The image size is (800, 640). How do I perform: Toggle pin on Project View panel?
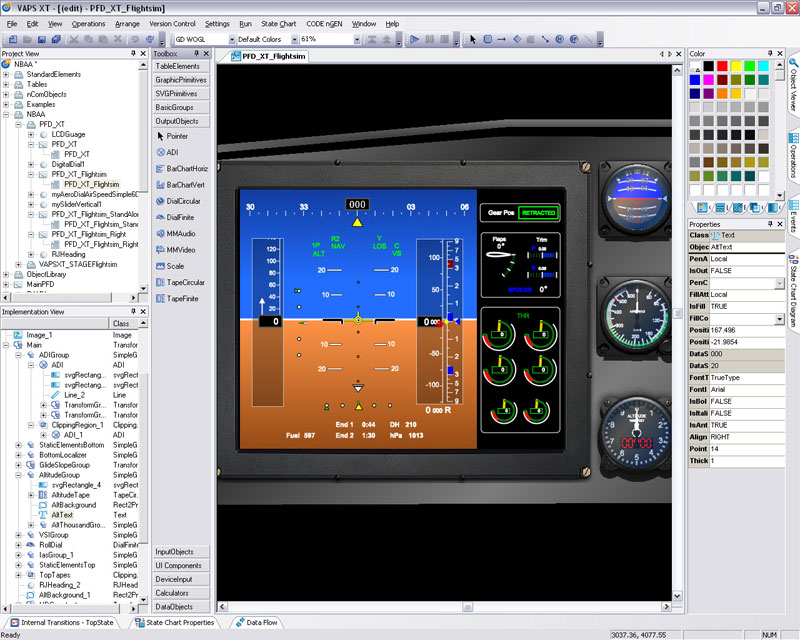(x=133, y=53)
